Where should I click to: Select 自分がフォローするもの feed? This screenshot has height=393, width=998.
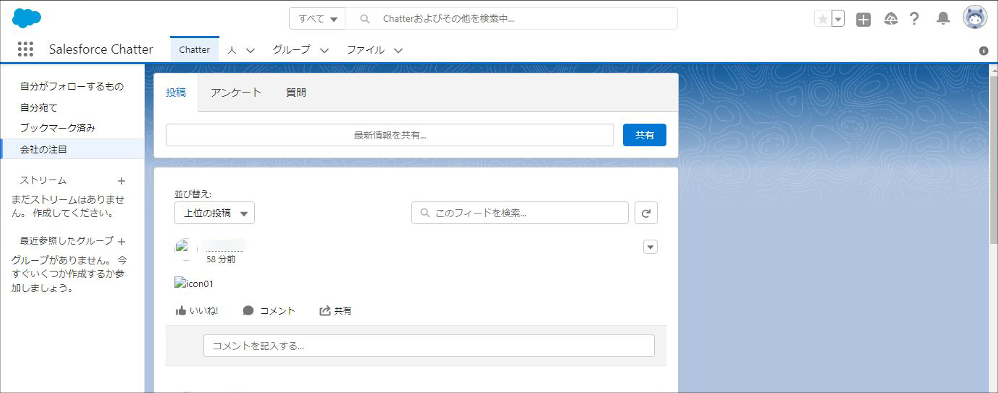pyautogui.click(x=72, y=87)
